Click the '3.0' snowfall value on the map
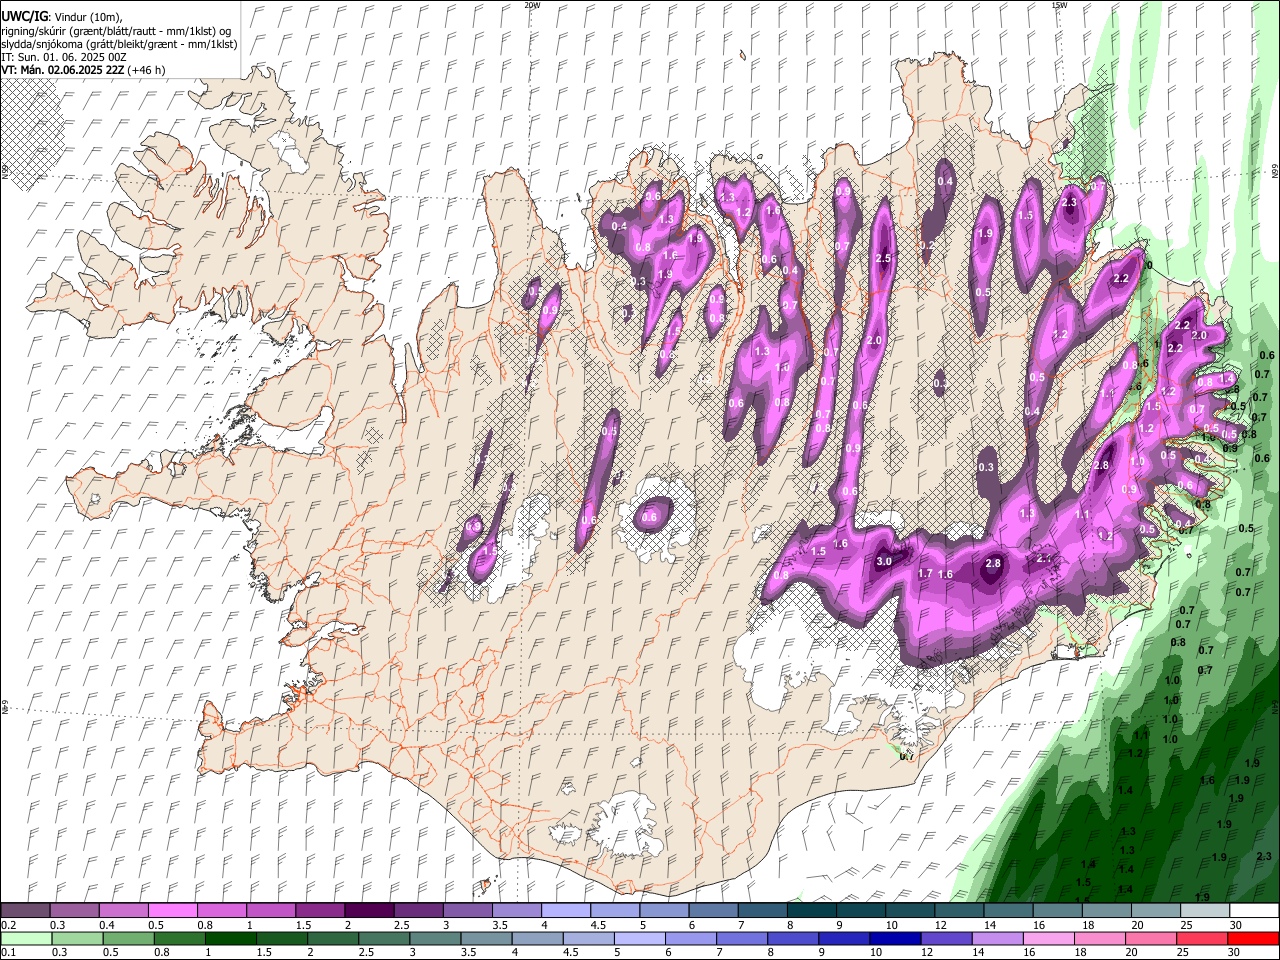The image size is (1280, 960). (x=884, y=562)
